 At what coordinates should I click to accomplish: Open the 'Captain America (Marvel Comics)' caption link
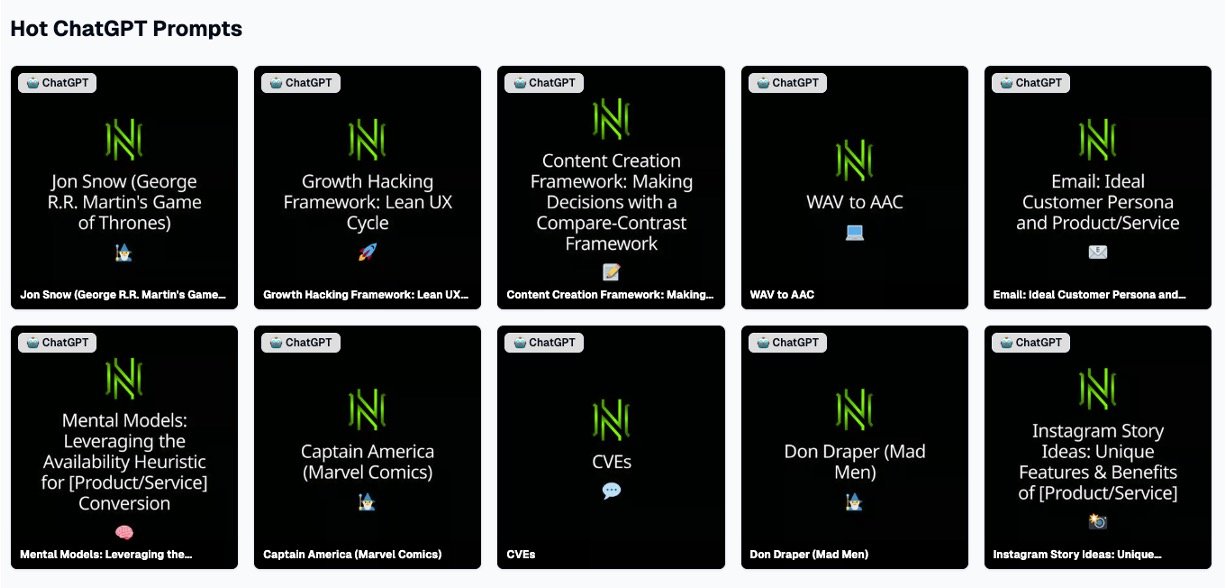click(352, 554)
